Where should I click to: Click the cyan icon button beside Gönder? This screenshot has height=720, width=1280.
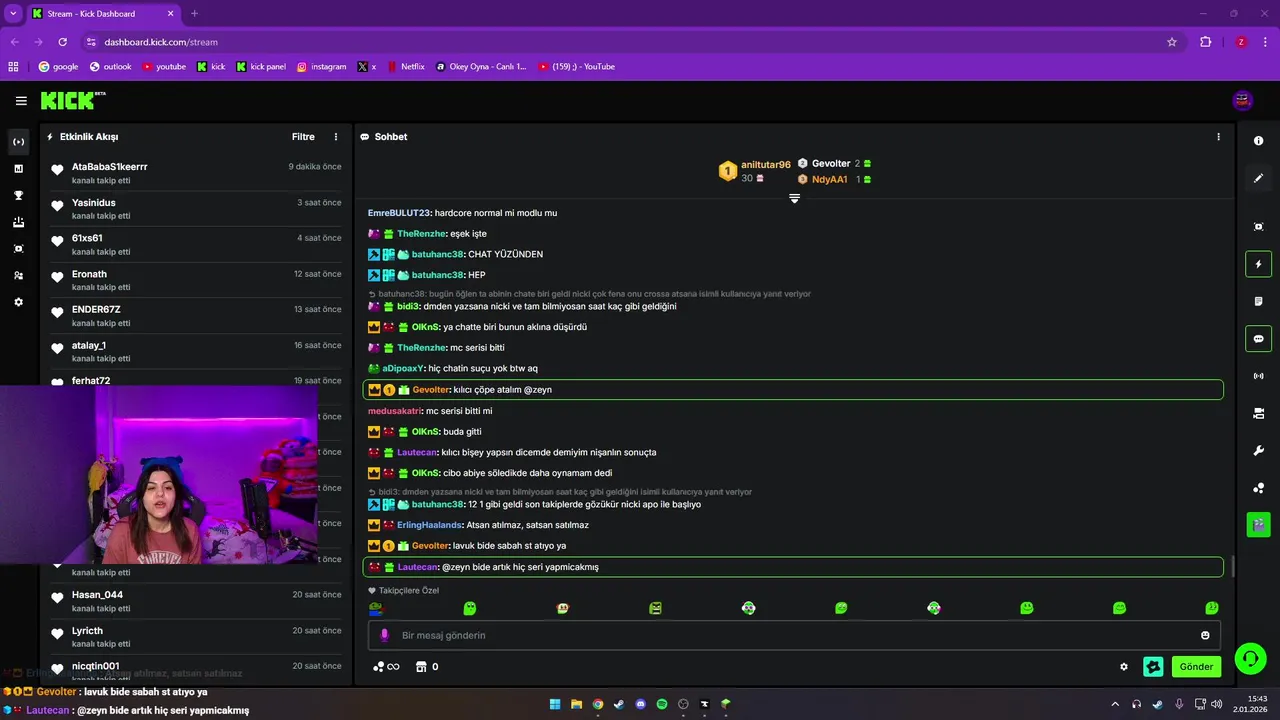[x=1153, y=667]
